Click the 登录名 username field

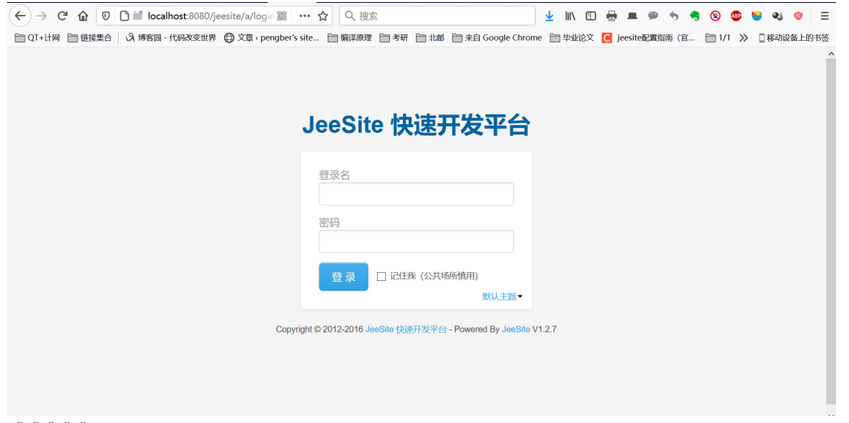pyautogui.click(x=416, y=194)
